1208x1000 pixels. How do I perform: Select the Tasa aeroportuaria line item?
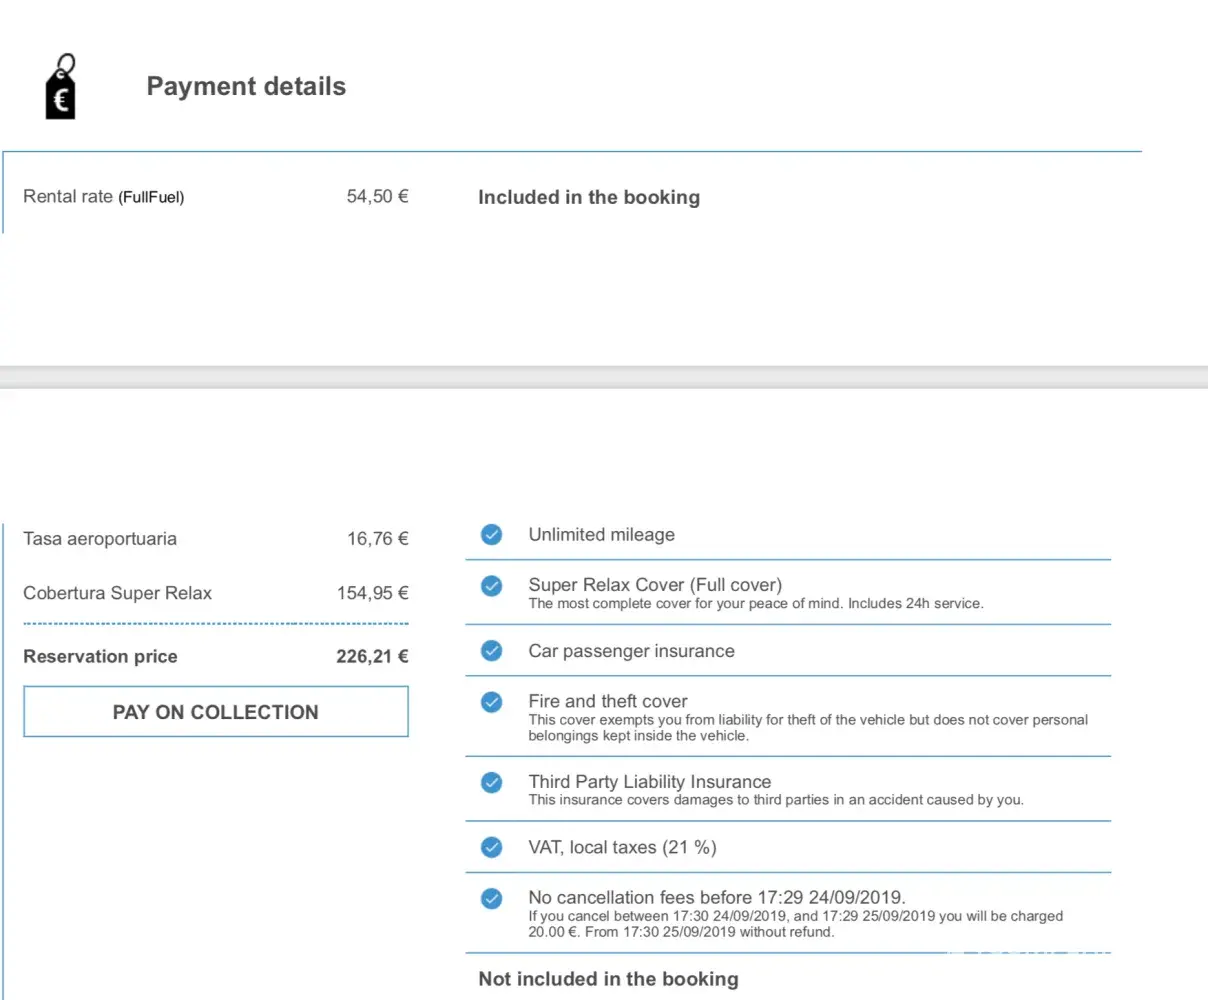[x=100, y=539]
